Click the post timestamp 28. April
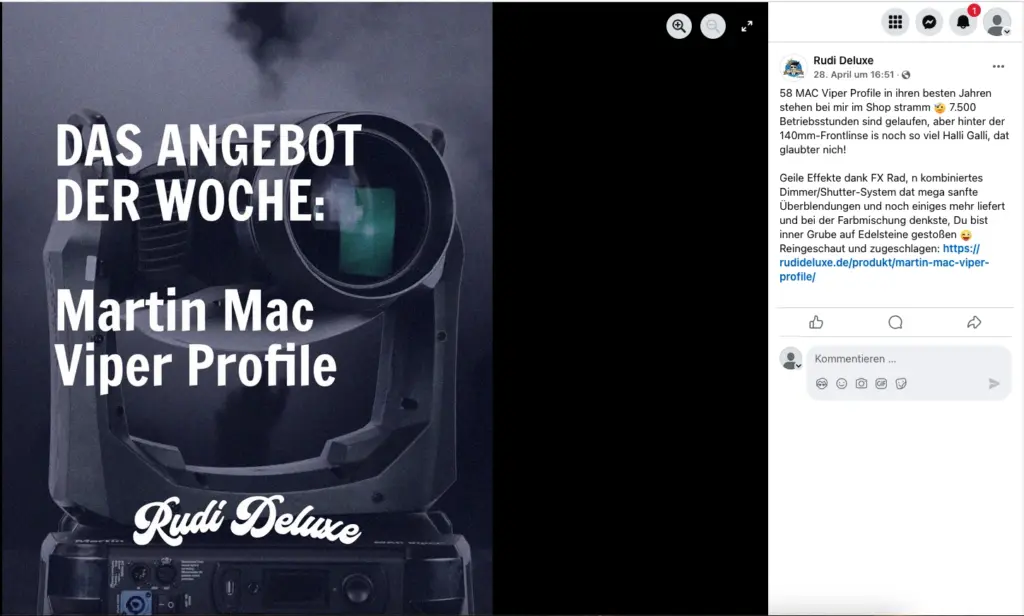1024x616 pixels. point(854,75)
